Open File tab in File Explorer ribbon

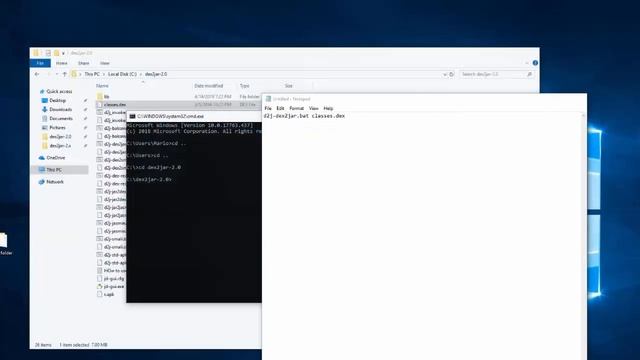[x=40, y=63]
